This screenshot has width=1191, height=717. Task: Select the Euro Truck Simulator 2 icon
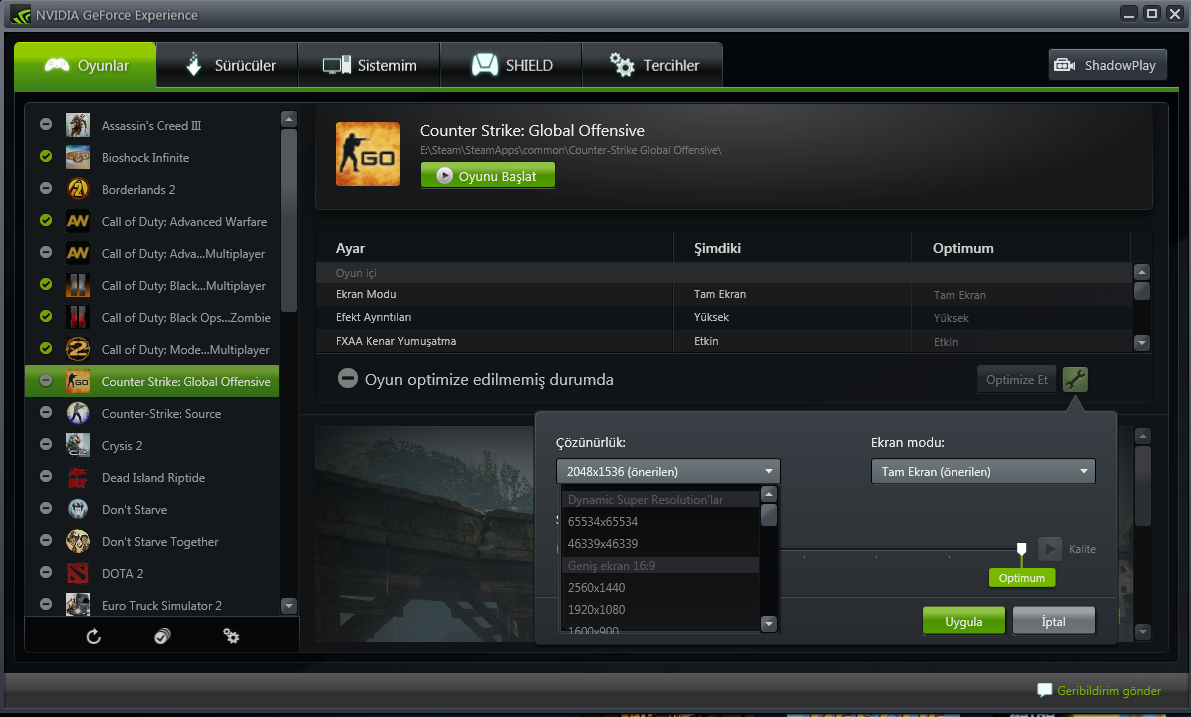pyautogui.click(x=77, y=605)
